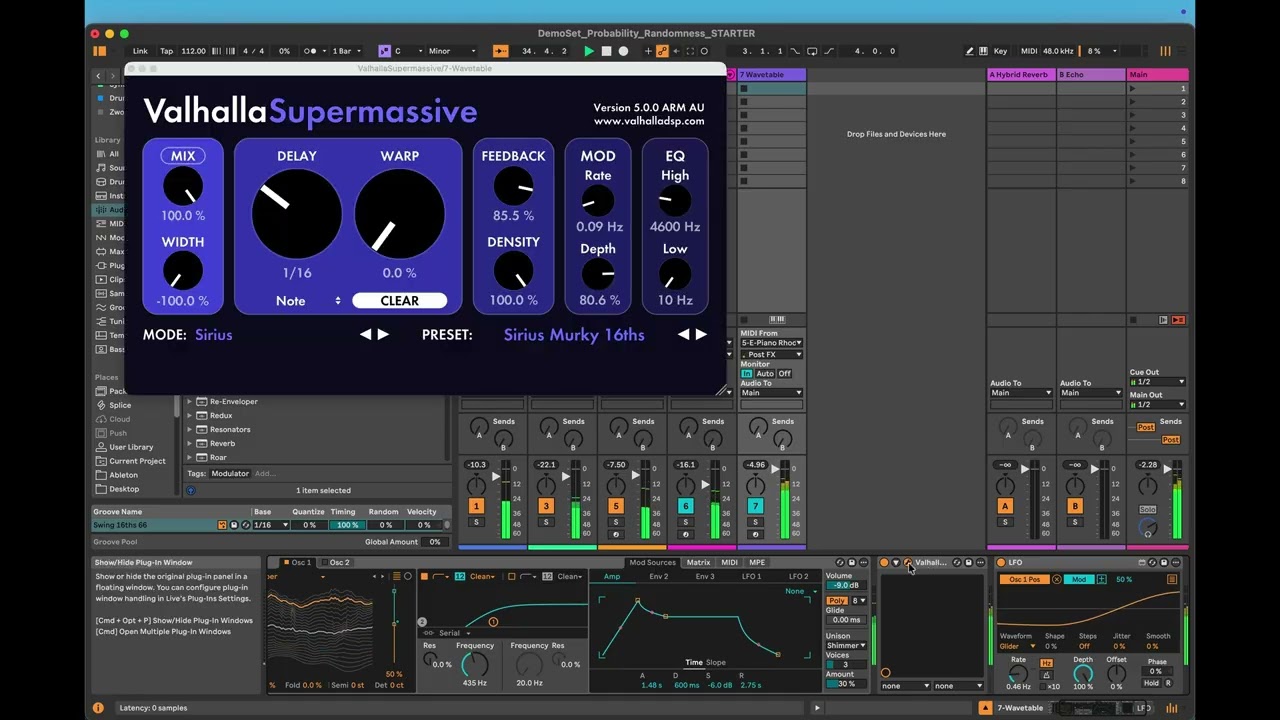This screenshot has width=1280, height=720.
Task: Toggle the computer MIDI keyboard icon
Action: tap(984, 51)
